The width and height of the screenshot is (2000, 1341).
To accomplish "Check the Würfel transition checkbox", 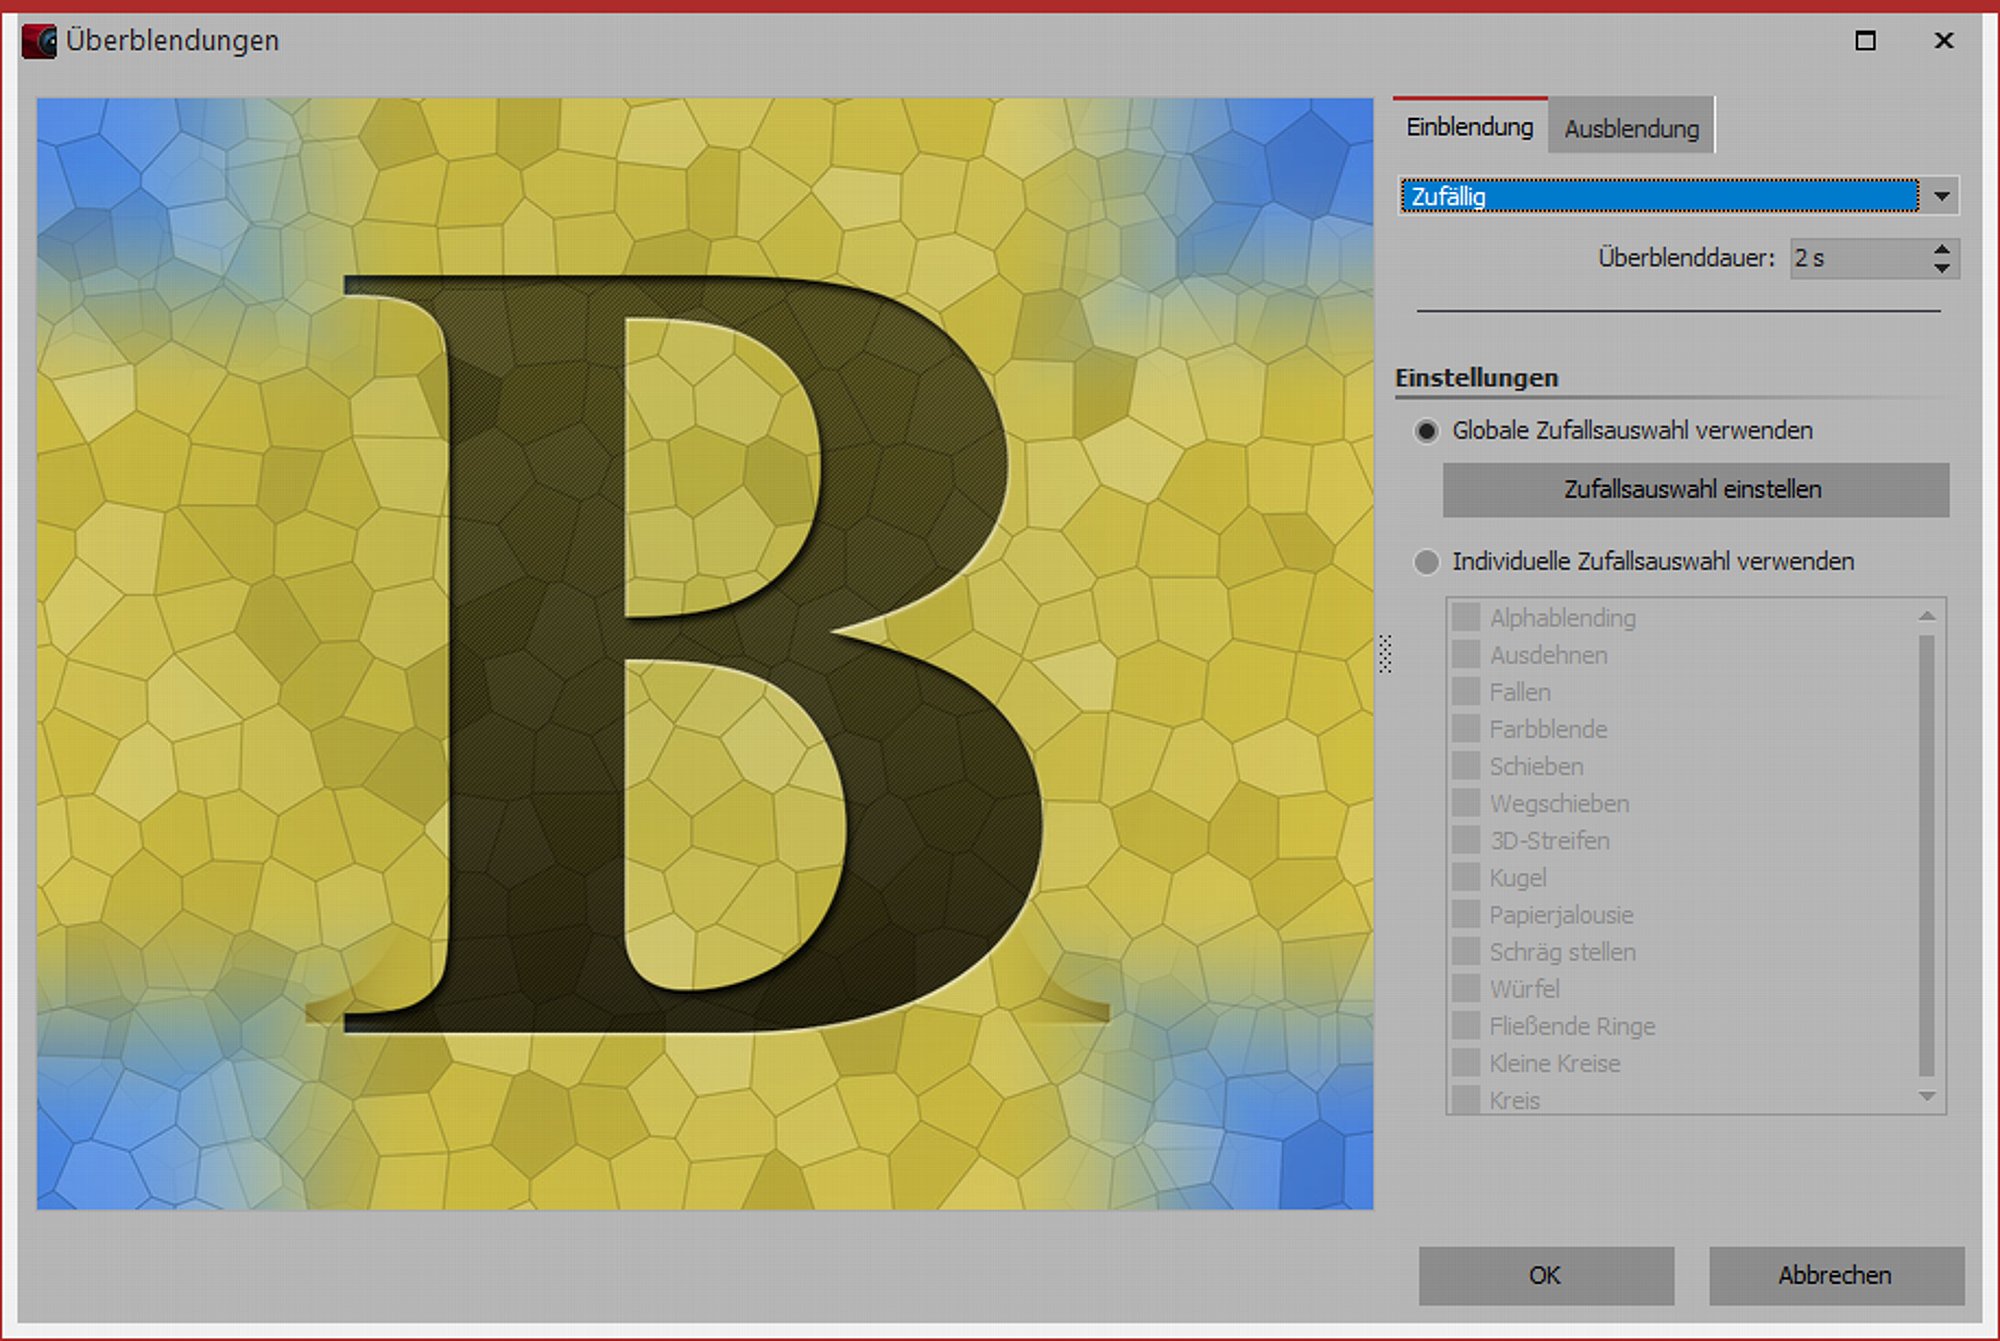I will coord(1466,988).
